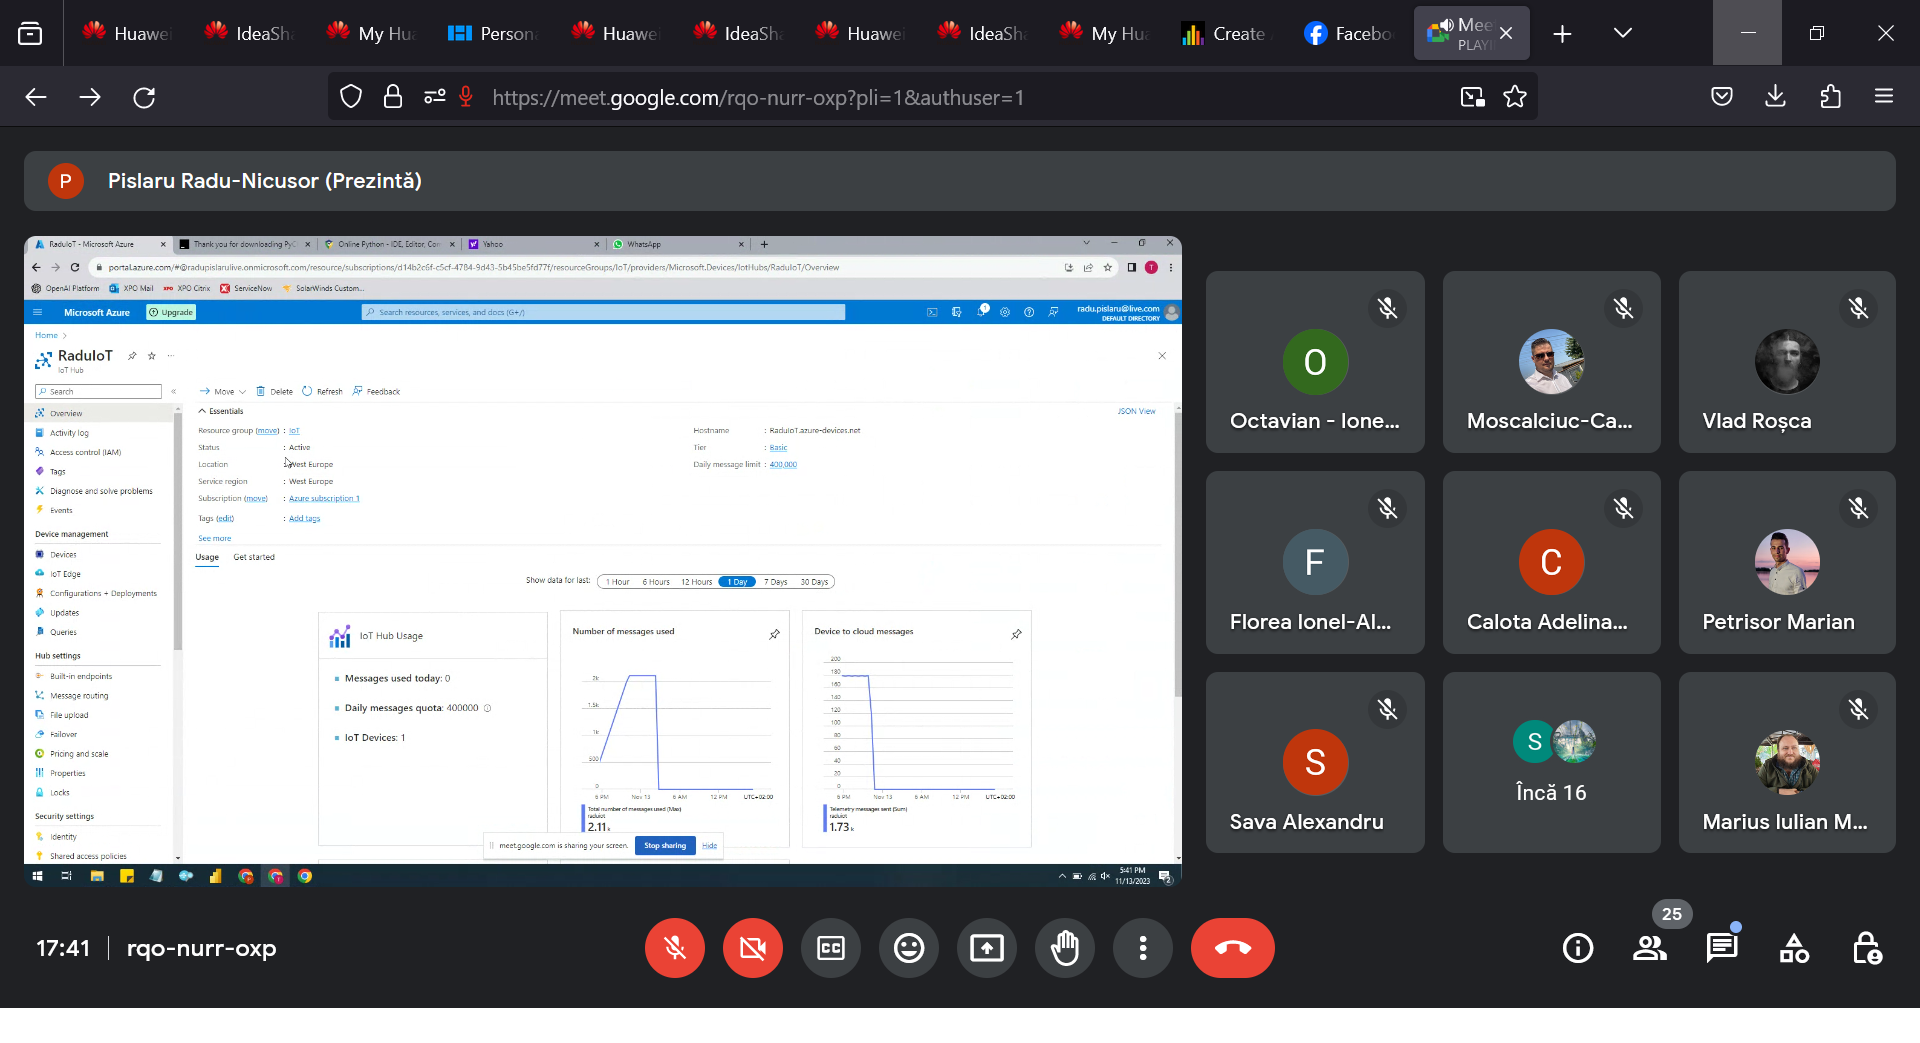Open Firefox application hamburger menu
This screenshot has height=1043, width=1920.
[1884, 97]
